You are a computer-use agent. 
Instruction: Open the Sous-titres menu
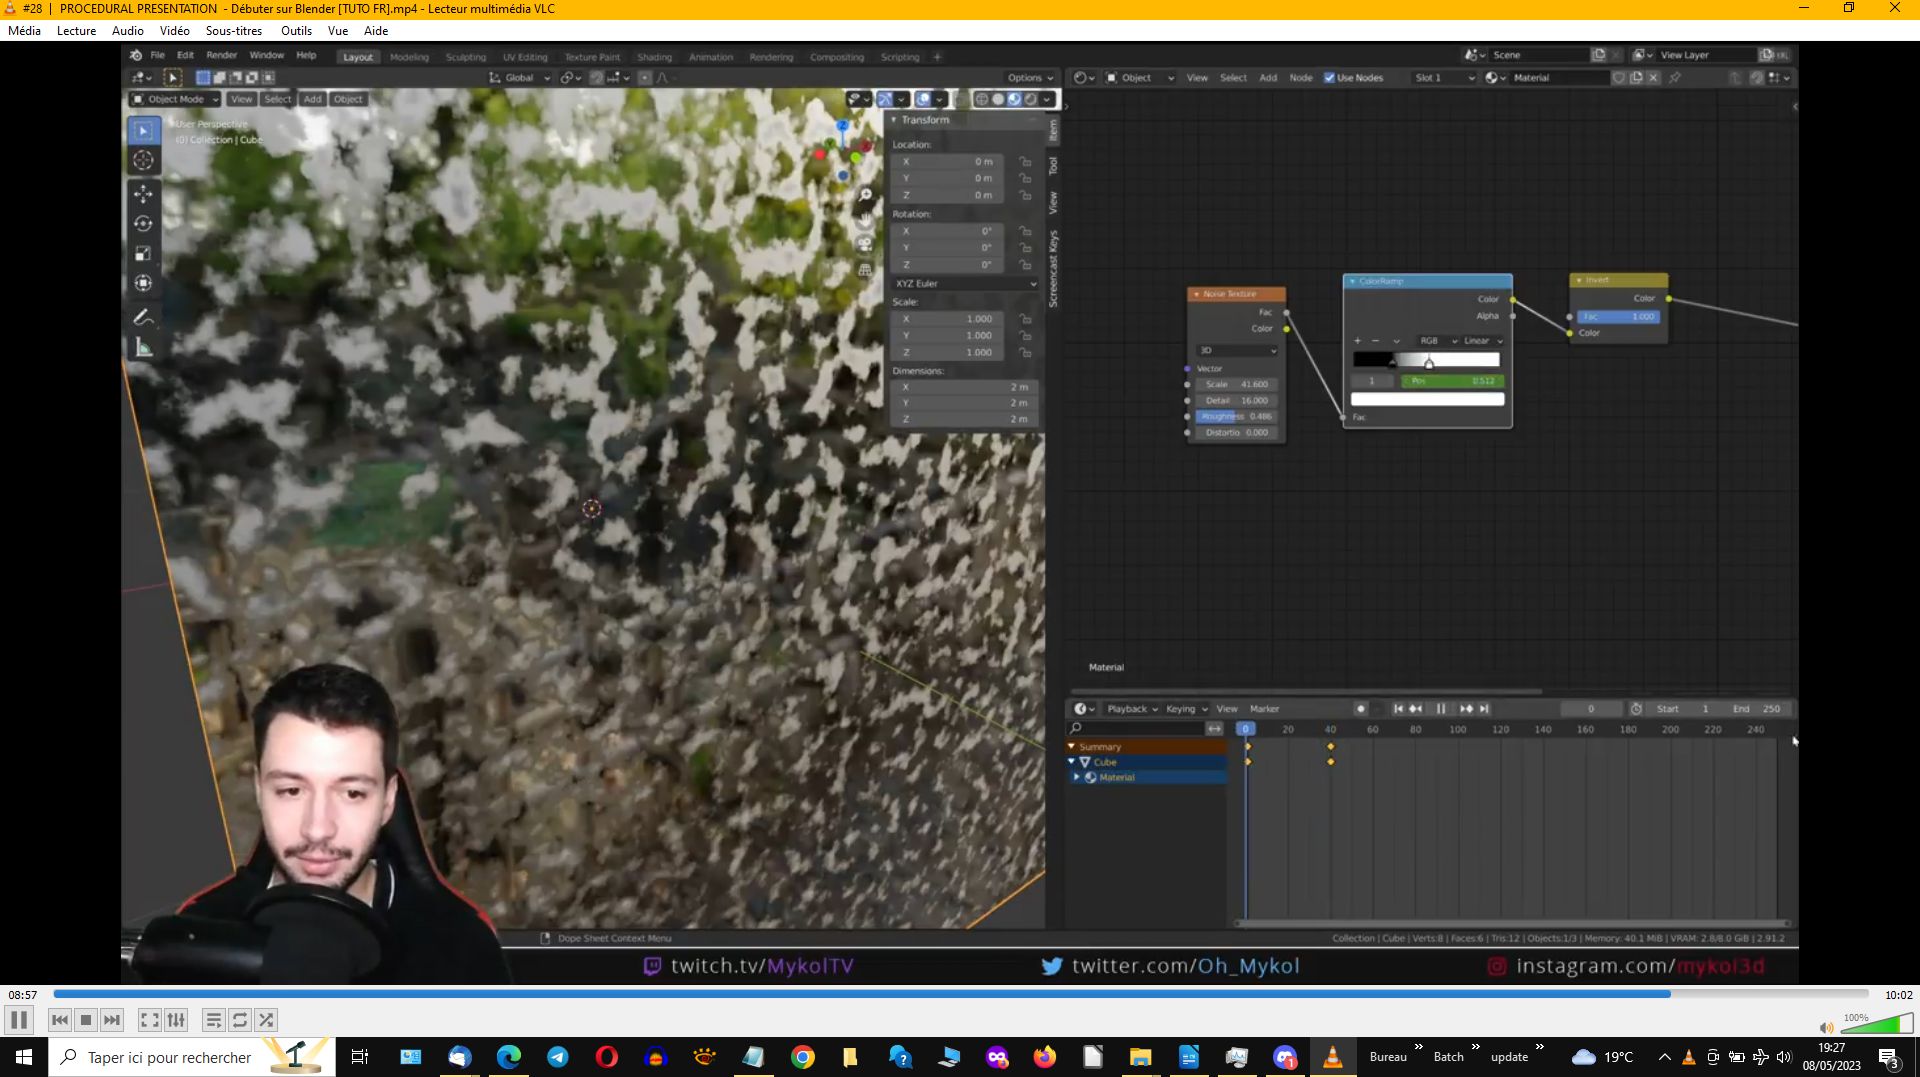pyautogui.click(x=234, y=31)
